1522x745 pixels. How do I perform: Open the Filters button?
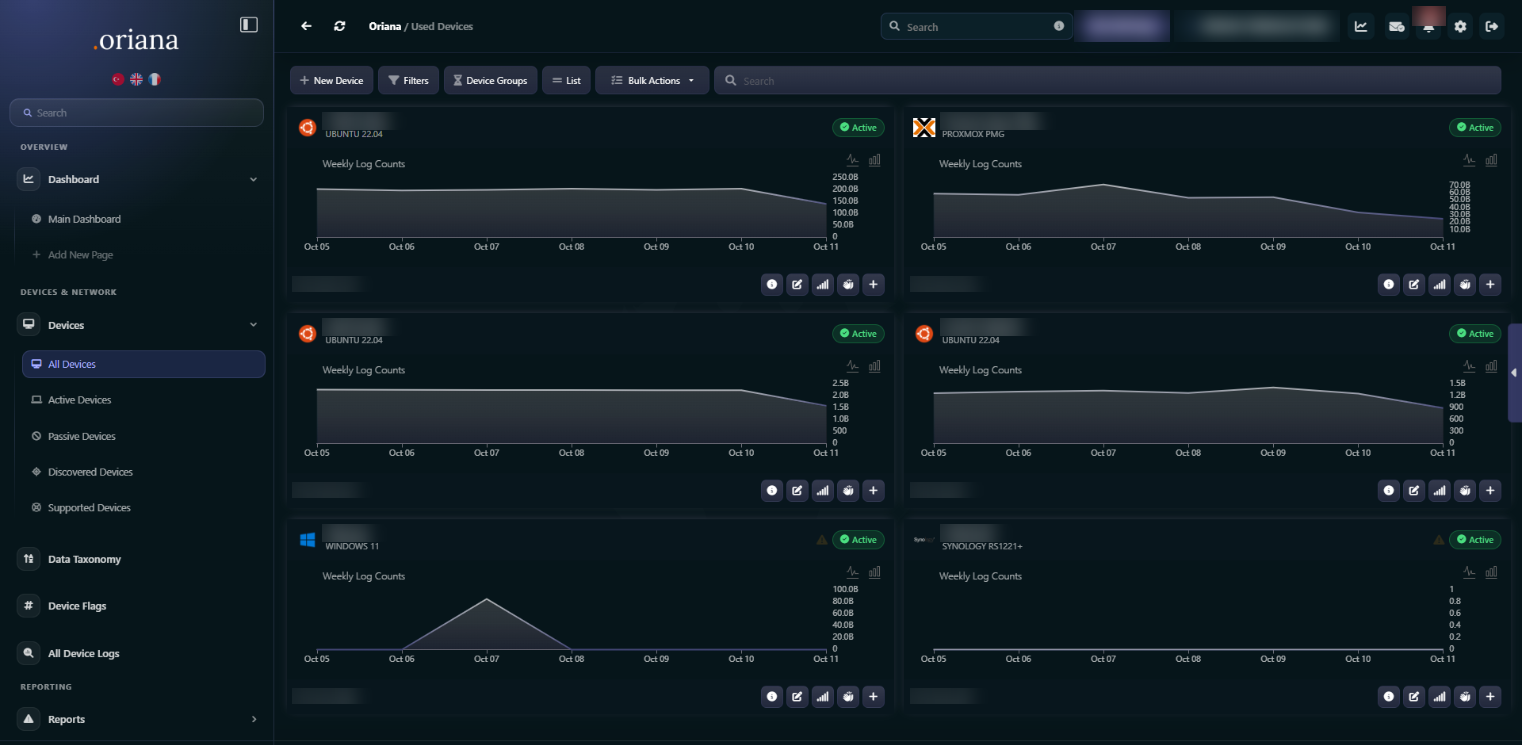pos(408,80)
